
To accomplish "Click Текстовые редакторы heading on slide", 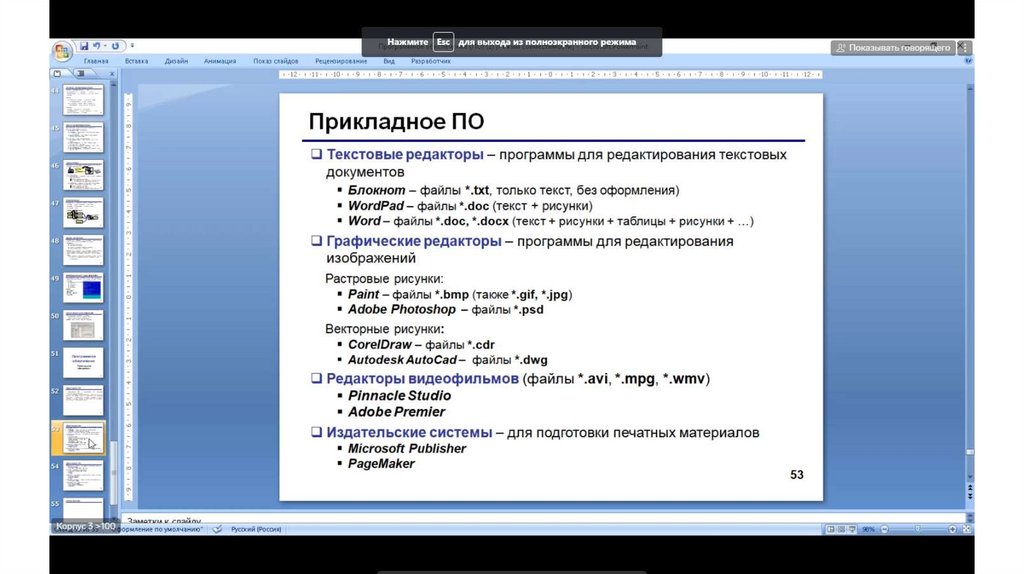I will pos(405,155).
